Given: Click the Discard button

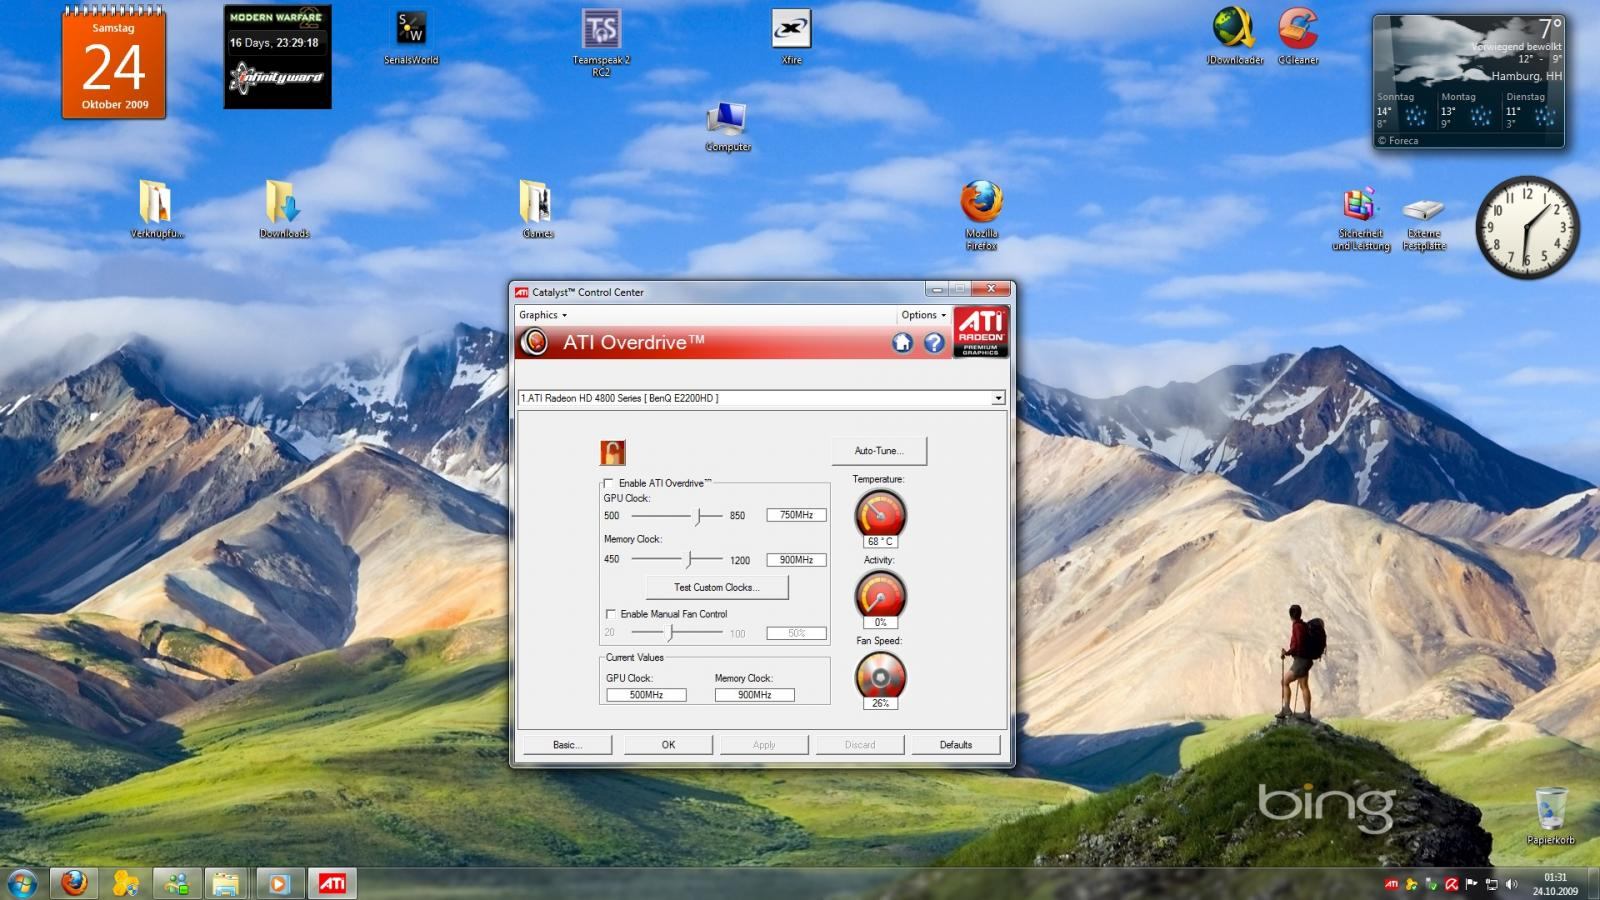Looking at the screenshot, I should 860,745.
